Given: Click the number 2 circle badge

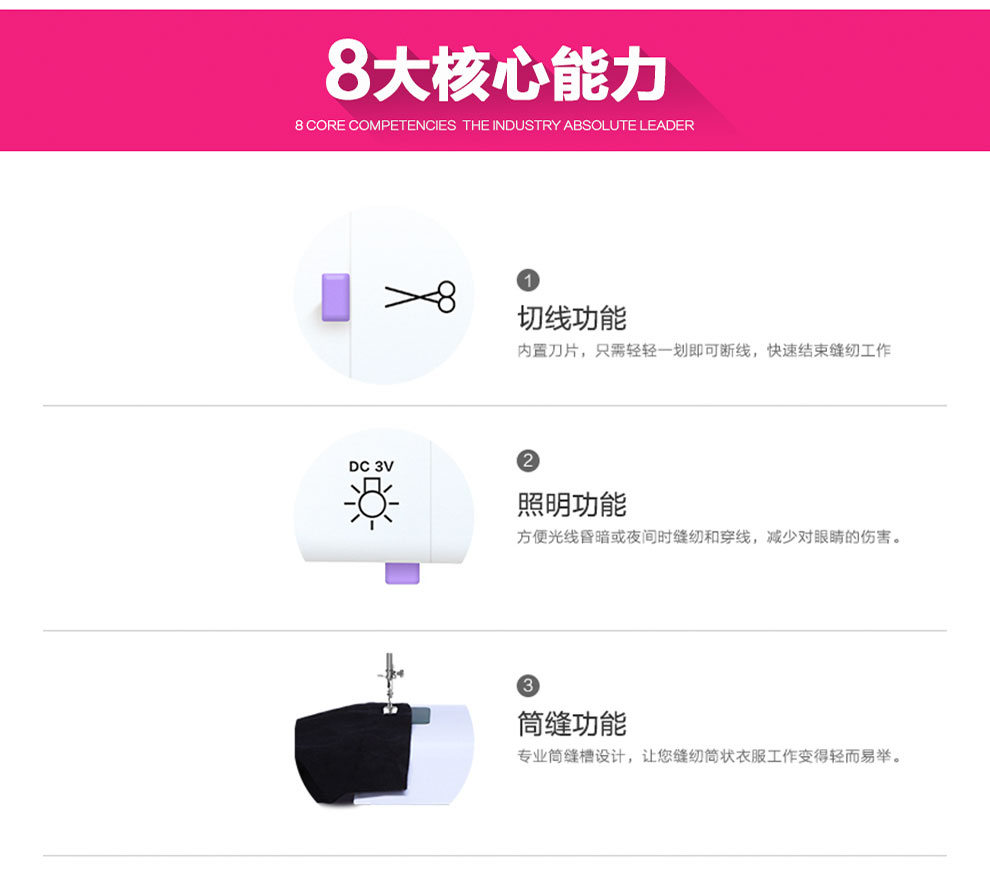Looking at the screenshot, I should (x=528, y=460).
